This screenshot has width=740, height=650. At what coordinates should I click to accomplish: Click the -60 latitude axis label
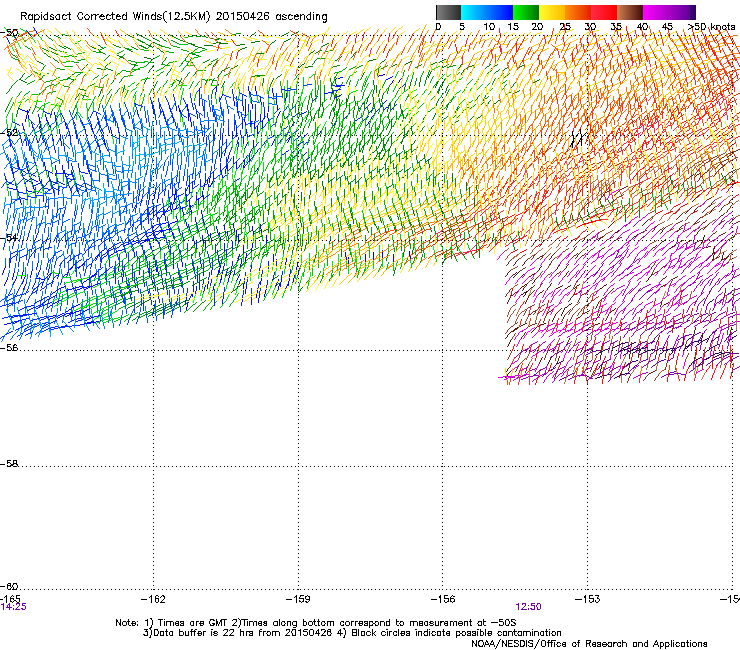pos(9,586)
